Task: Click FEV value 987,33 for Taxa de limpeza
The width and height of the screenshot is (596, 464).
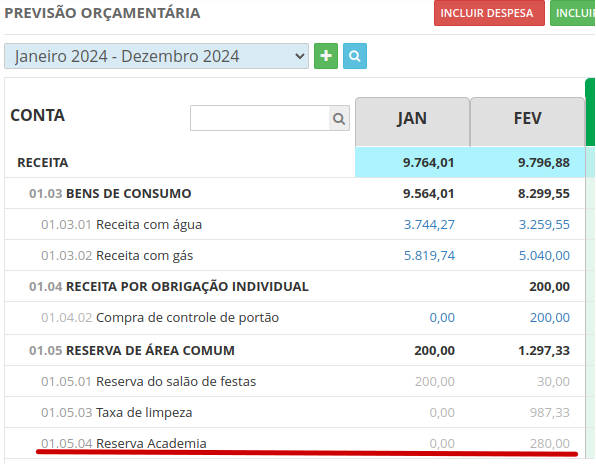Action: tap(550, 413)
